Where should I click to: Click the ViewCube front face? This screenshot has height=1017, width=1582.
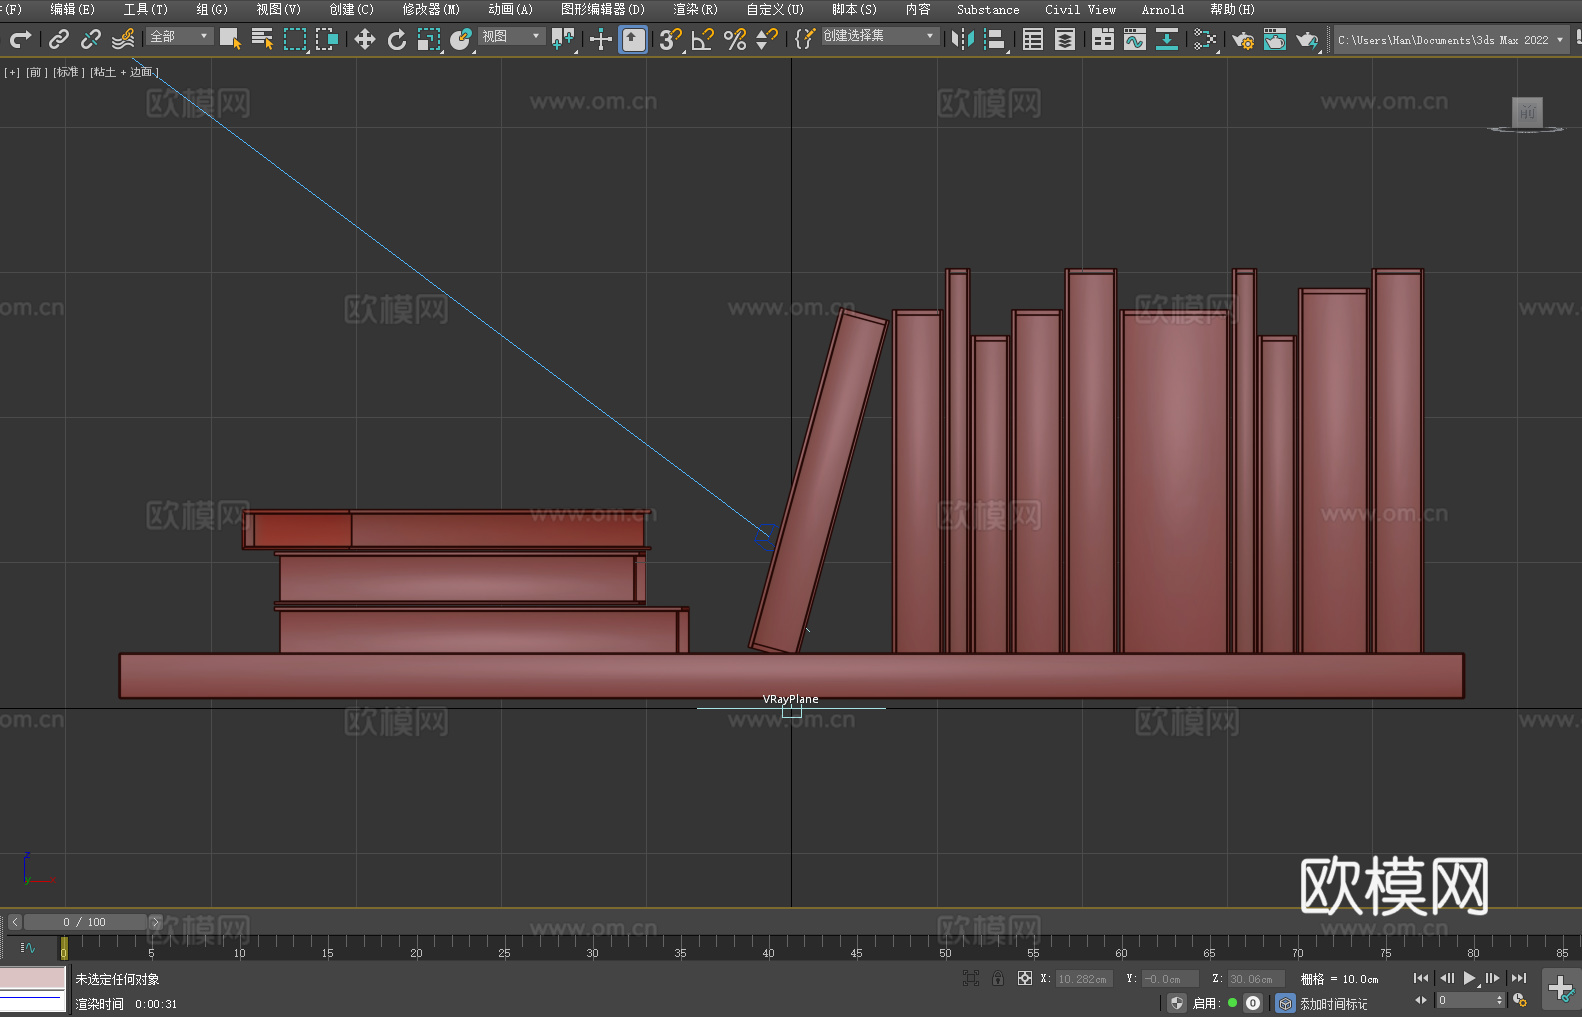tap(1527, 112)
